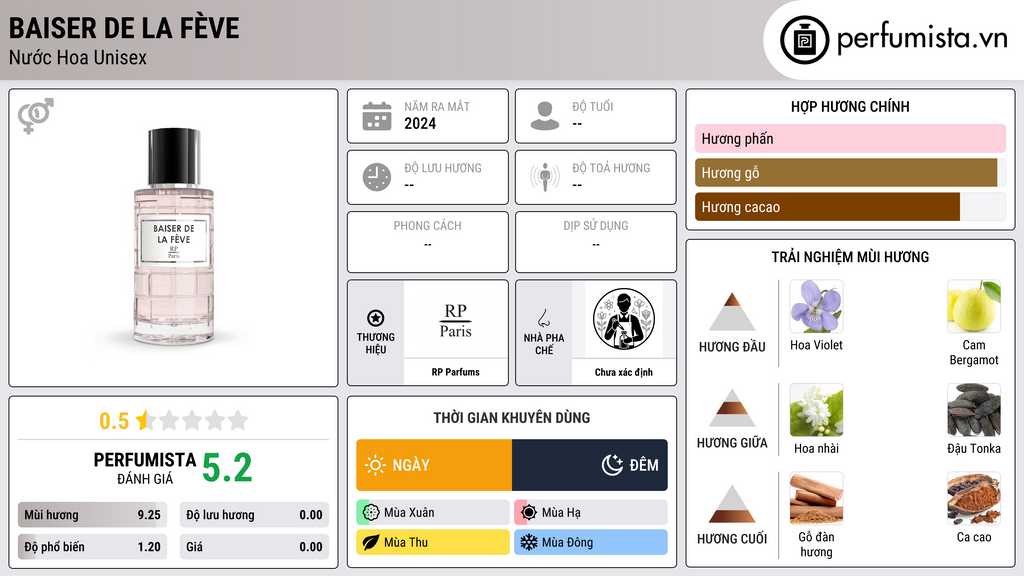Click the 5.2 Perfumista rating number
This screenshot has height=576, width=1024.
point(227,468)
